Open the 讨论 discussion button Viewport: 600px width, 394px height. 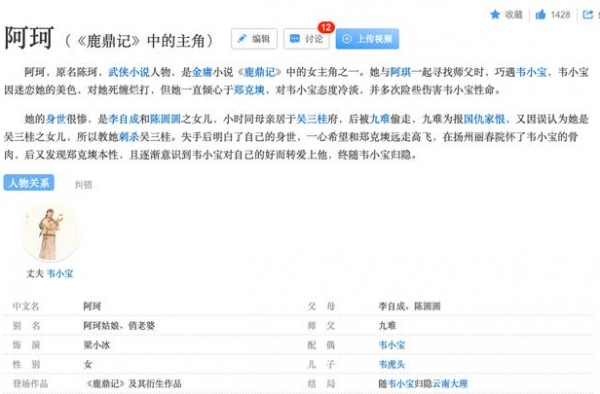pyautogui.click(x=306, y=39)
